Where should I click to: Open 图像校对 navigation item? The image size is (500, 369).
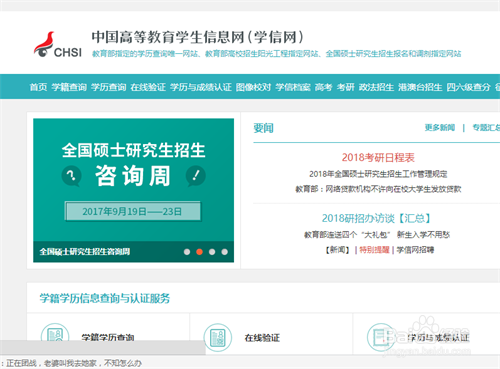click(x=253, y=87)
